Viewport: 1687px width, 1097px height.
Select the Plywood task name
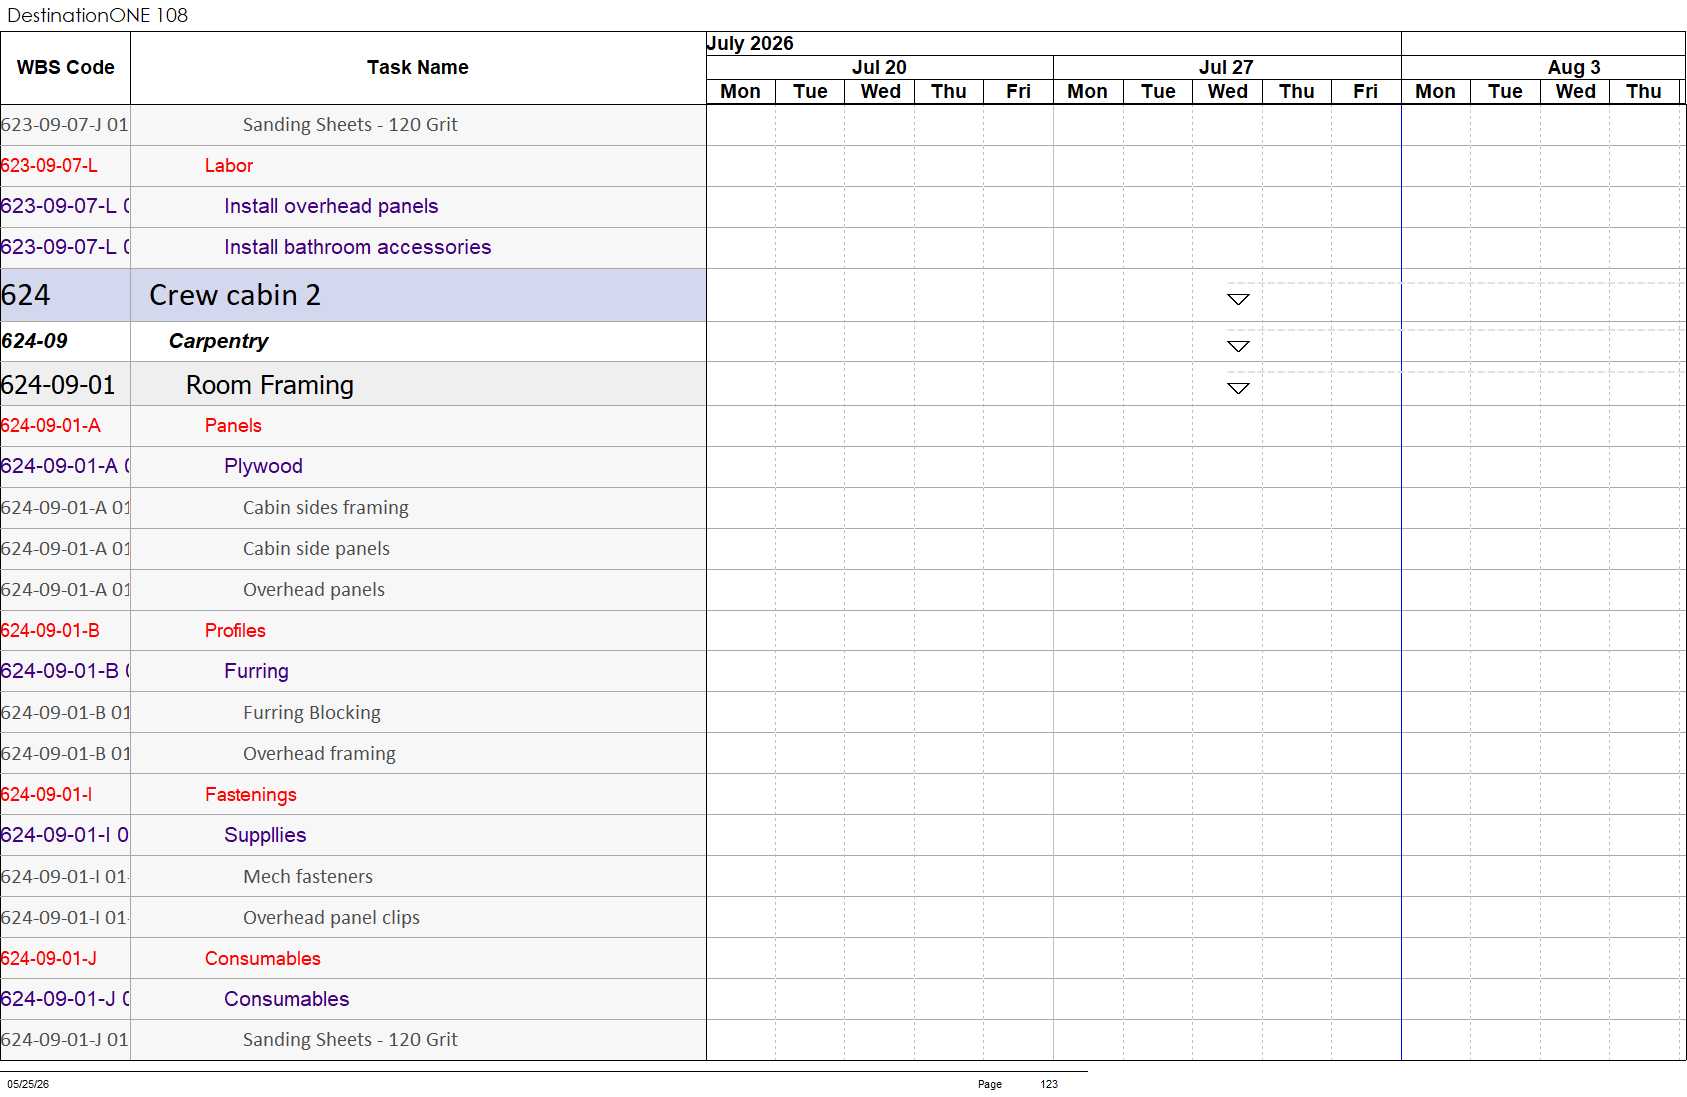point(263,466)
